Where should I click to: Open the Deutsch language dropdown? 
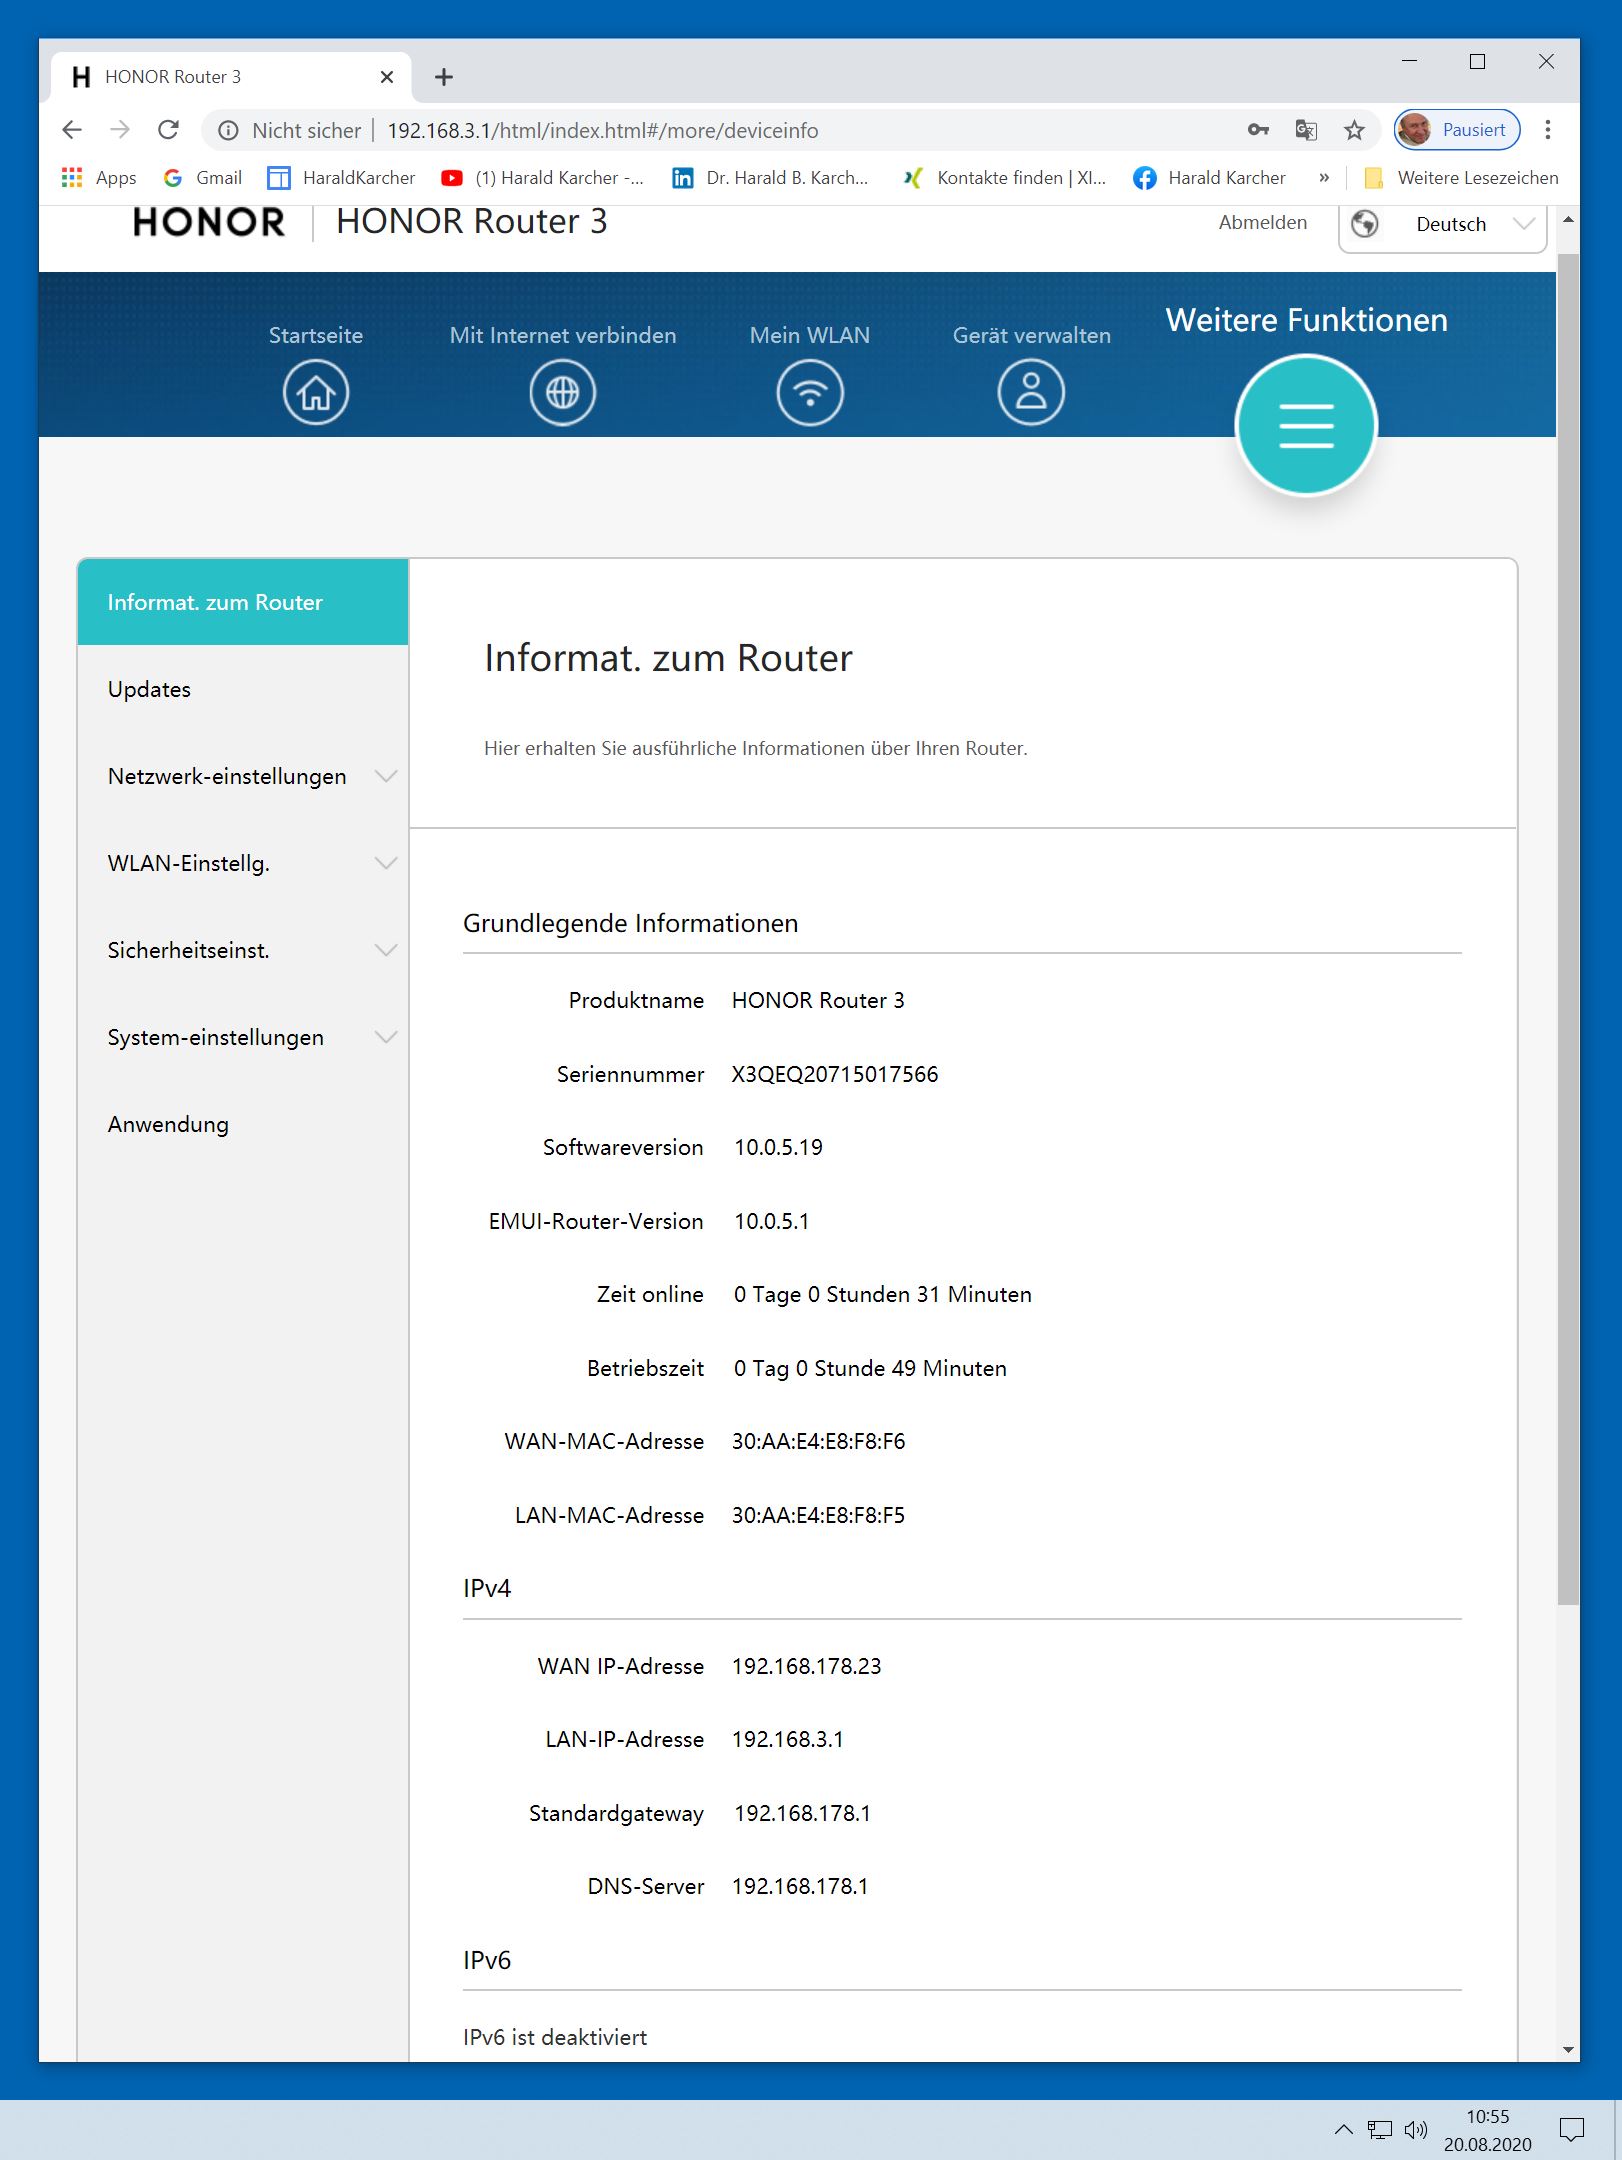[x=1443, y=225]
